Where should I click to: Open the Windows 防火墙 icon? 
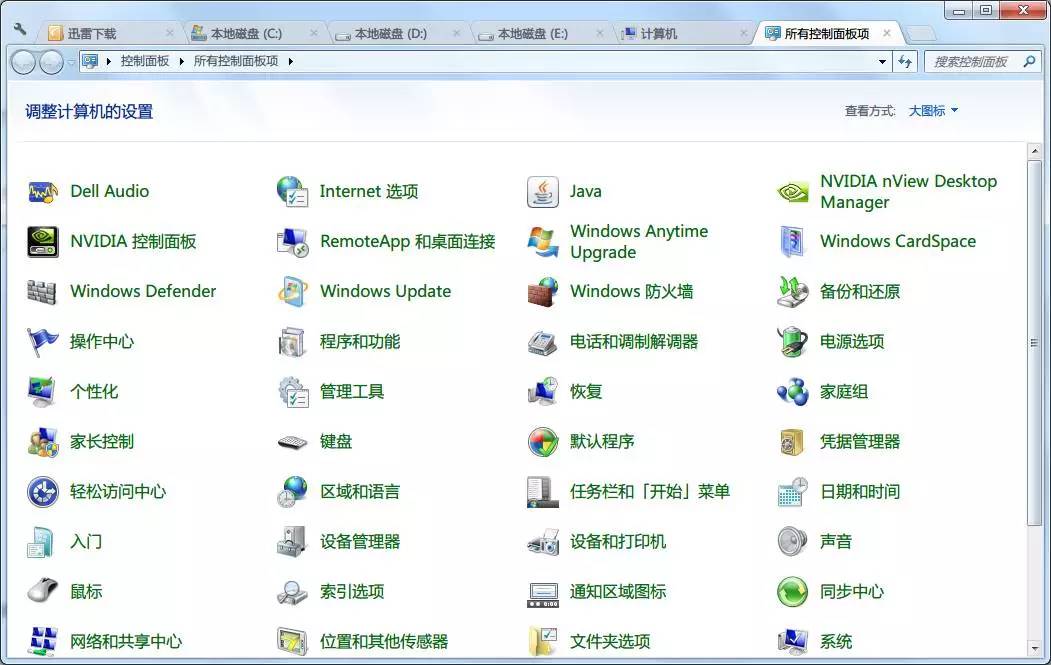click(x=542, y=292)
